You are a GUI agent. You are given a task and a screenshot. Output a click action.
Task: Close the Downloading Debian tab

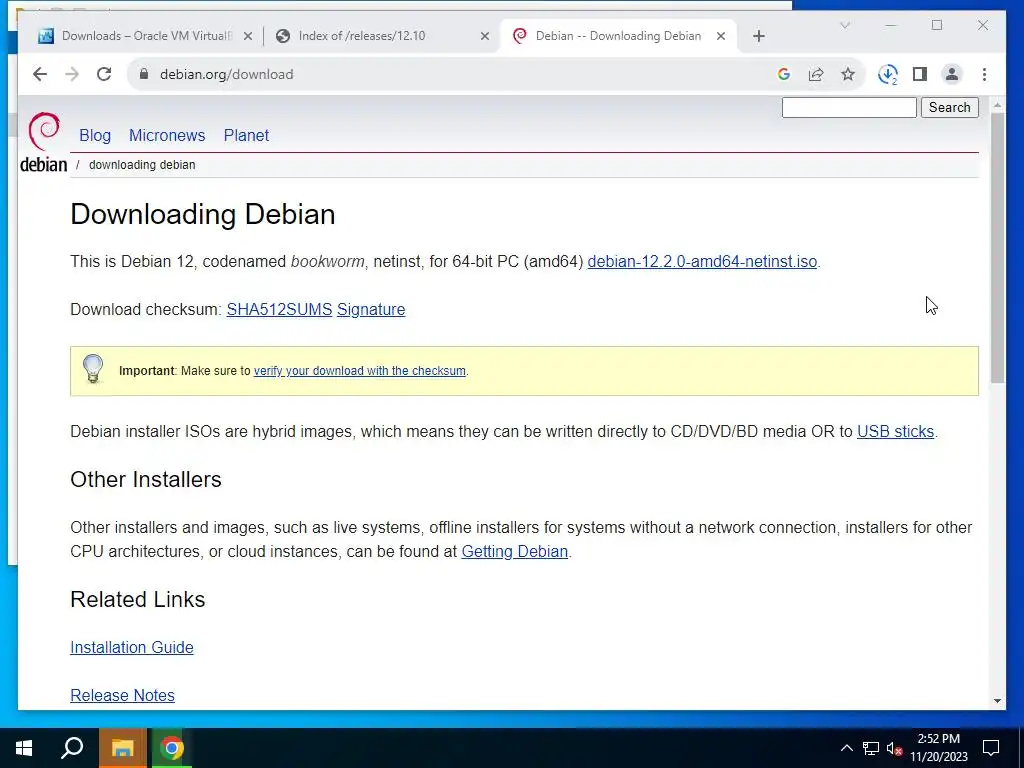tap(721, 37)
